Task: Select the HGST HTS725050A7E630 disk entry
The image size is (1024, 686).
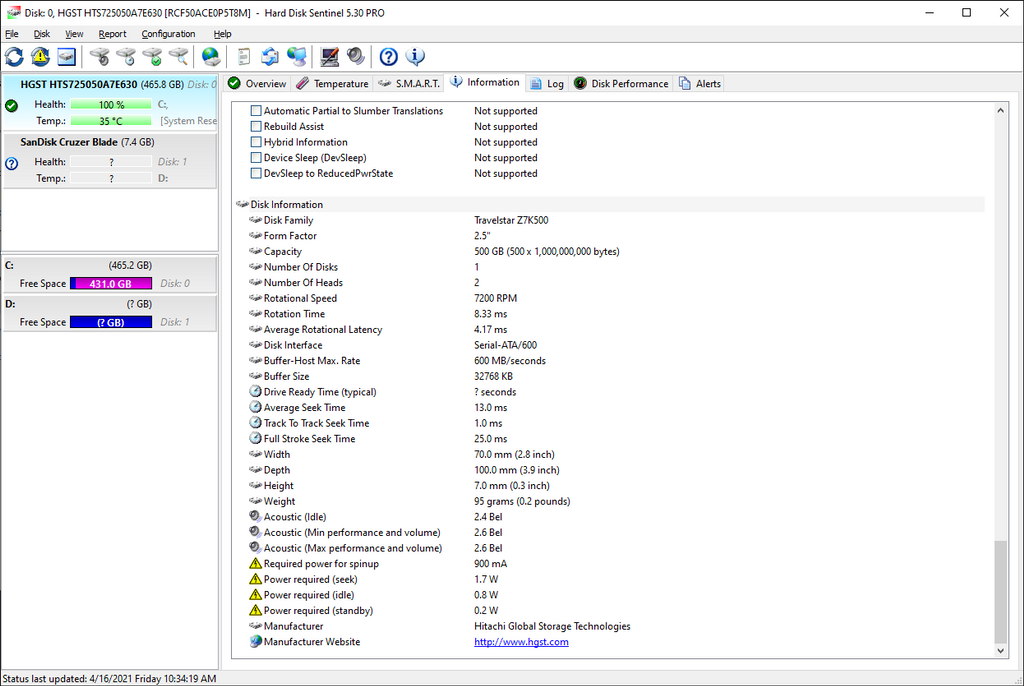Action: tap(110, 103)
